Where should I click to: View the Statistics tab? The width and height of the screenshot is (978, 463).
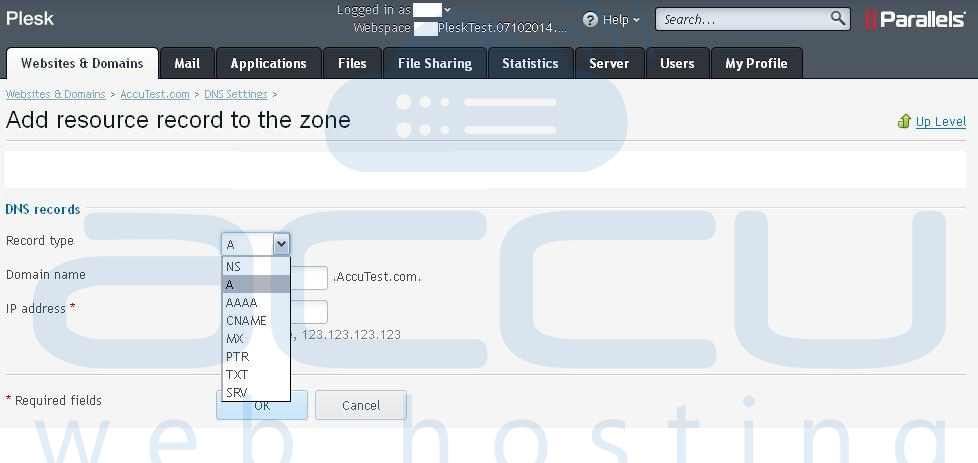click(x=530, y=63)
